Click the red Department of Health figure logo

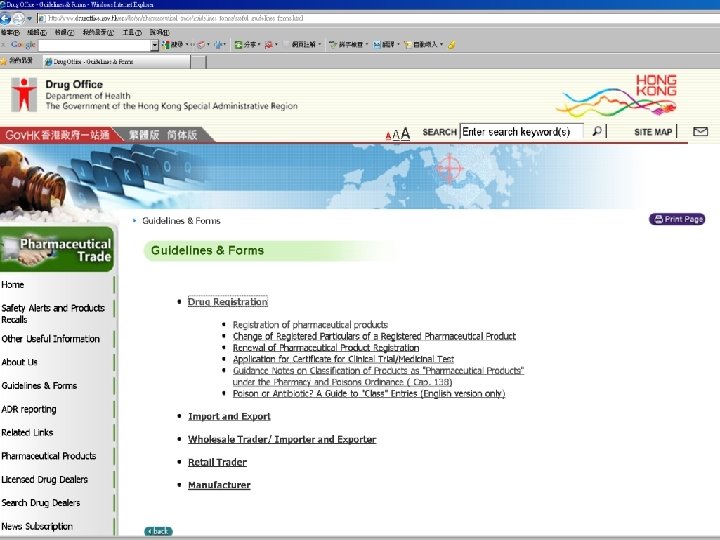coord(24,95)
